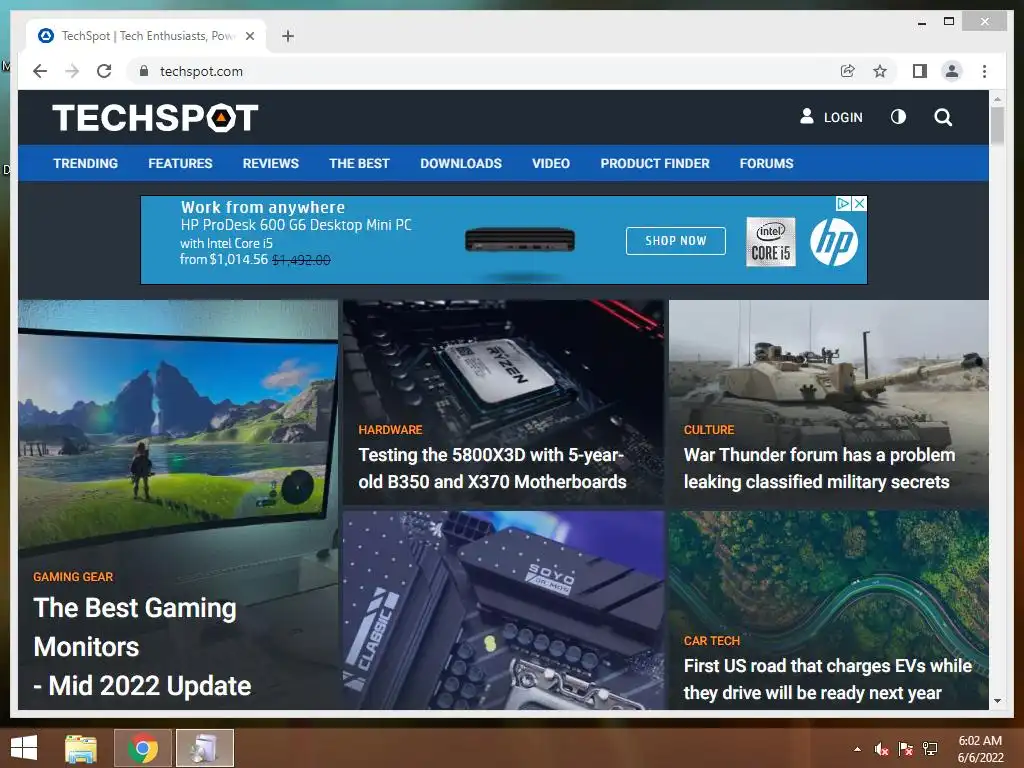This screenshot has width=1024, height=768.
Task: Open the PRODUCT FINDER page
Action: [655, 163]
